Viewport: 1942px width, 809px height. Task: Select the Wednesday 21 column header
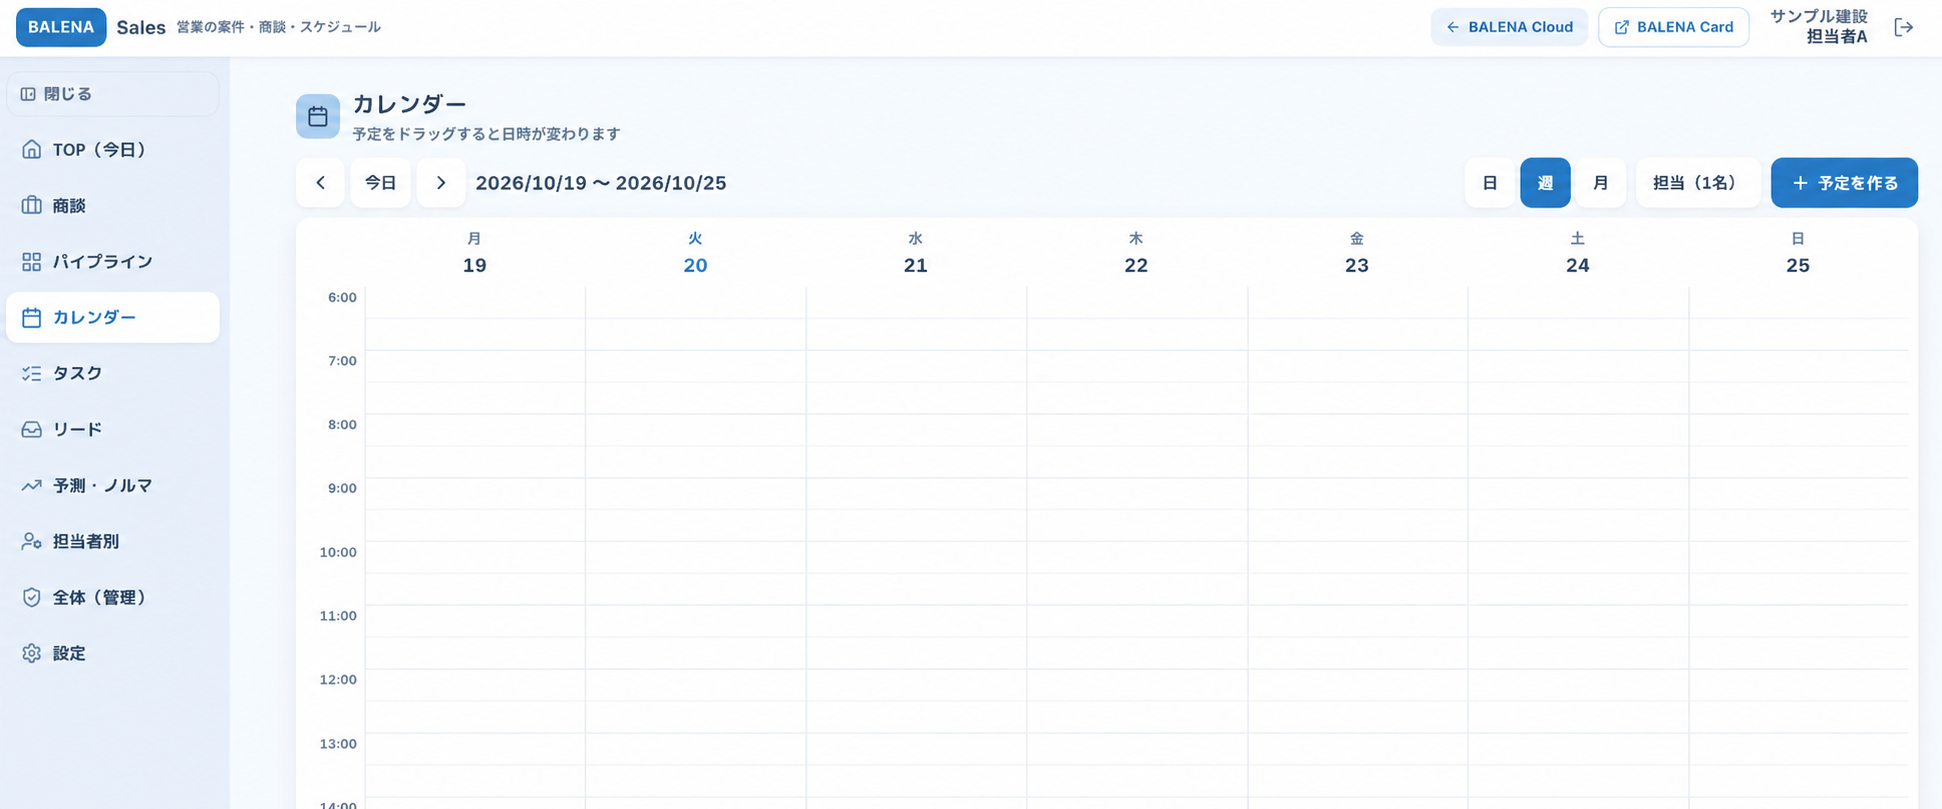(x=916, y=253)
